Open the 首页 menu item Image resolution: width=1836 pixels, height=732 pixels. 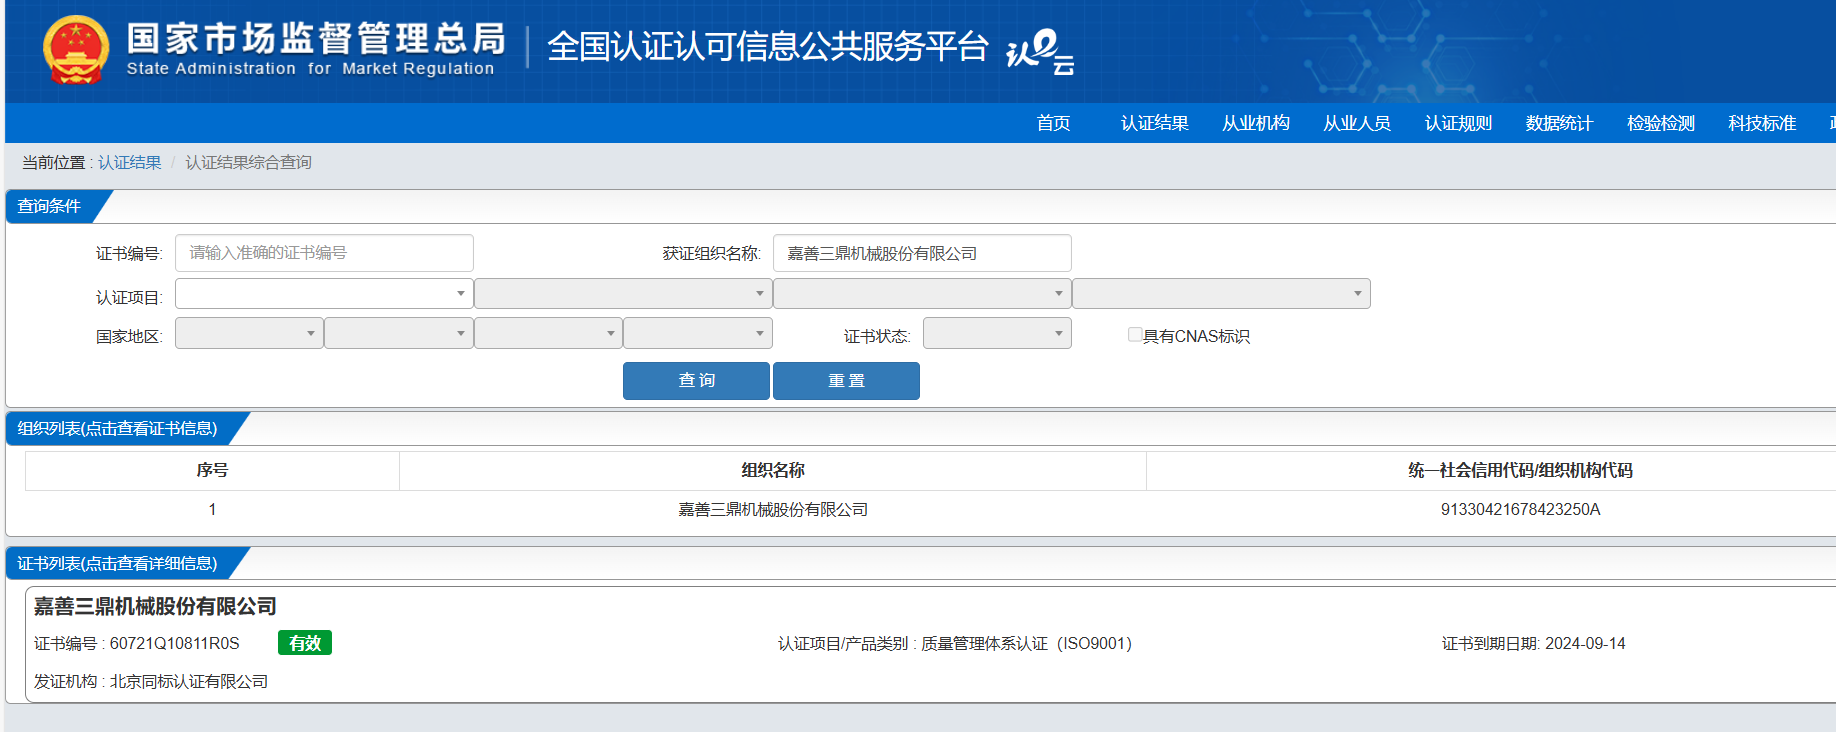pyautogui.click(x=1054, y=123)
